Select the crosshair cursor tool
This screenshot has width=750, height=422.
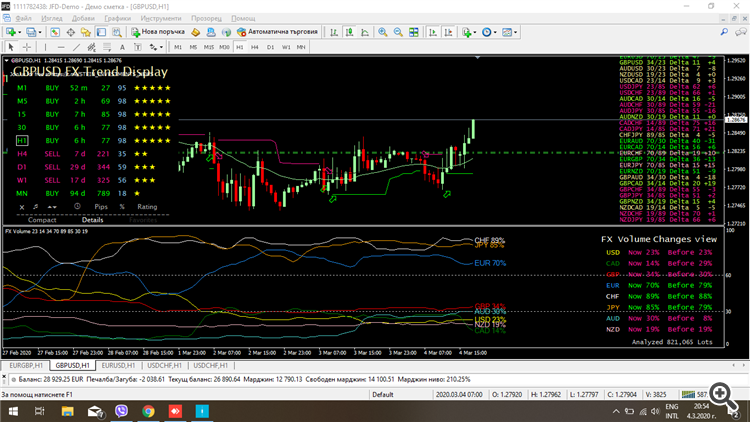[x=29, y=47]
